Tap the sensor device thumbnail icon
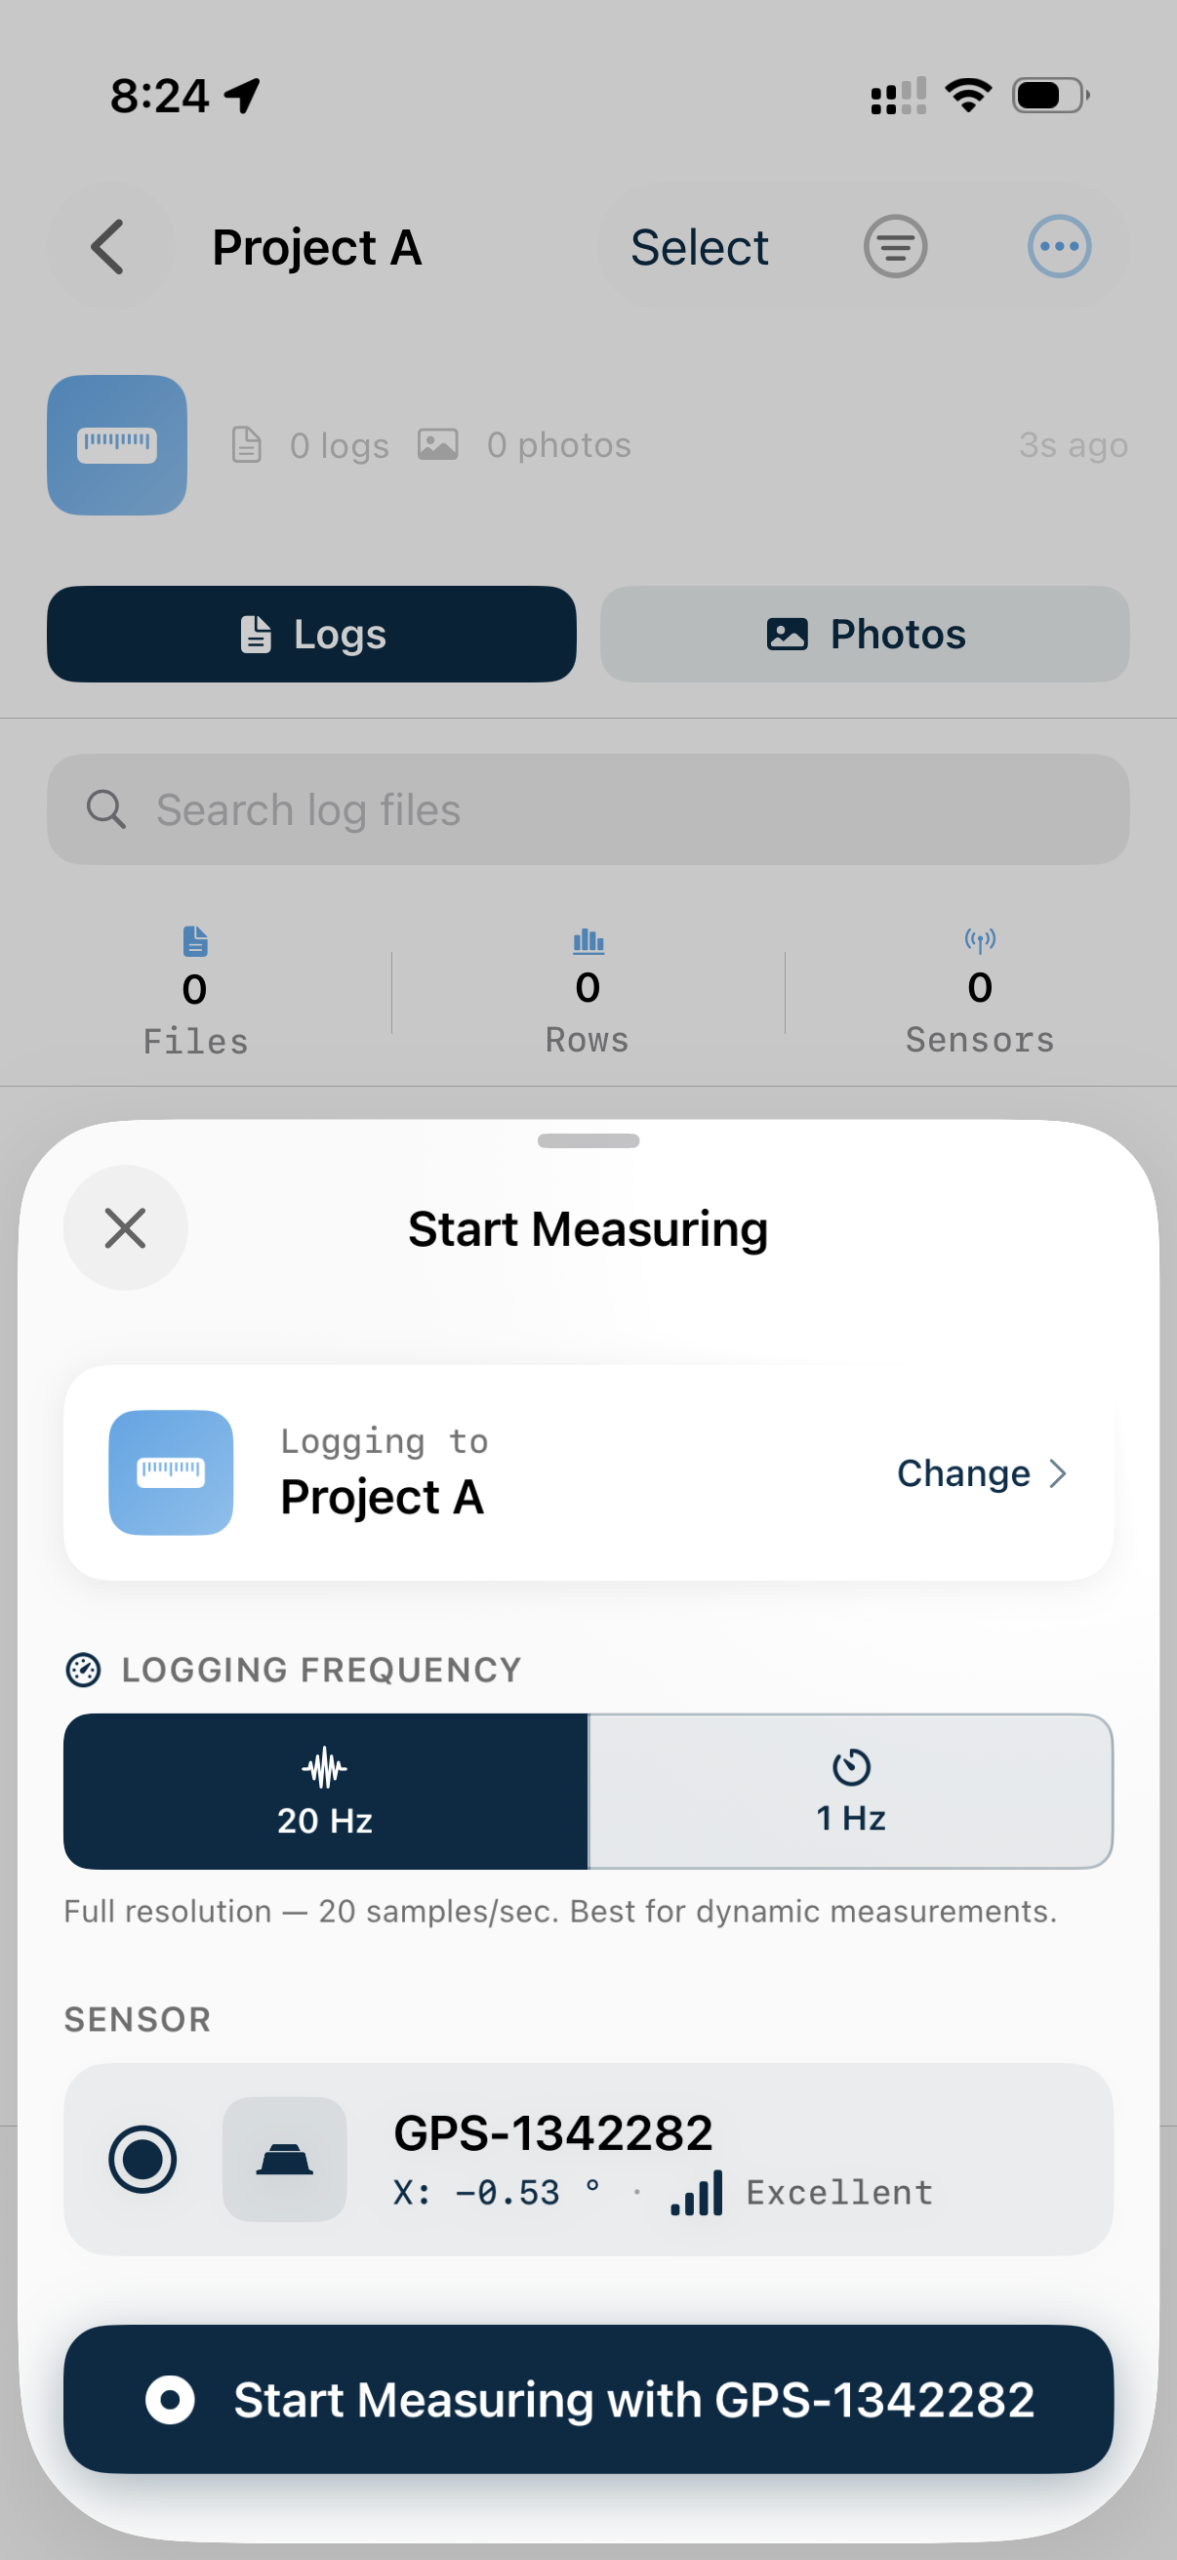 [285, 2159]
